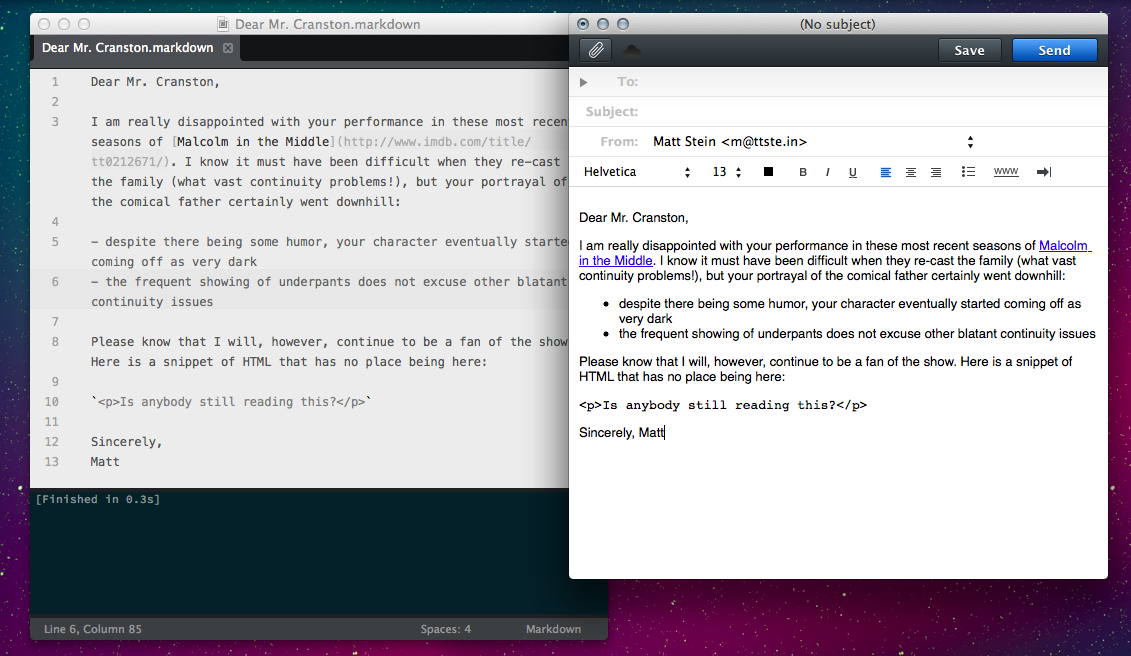1131x656 pixels.
Task: Open the Helvetica font dropdown
Action: (637, 172)
